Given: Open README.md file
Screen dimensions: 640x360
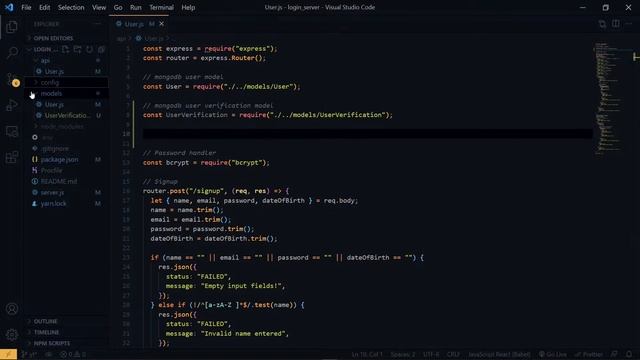Looking at the screenshot, I should [x=59, y=182].
